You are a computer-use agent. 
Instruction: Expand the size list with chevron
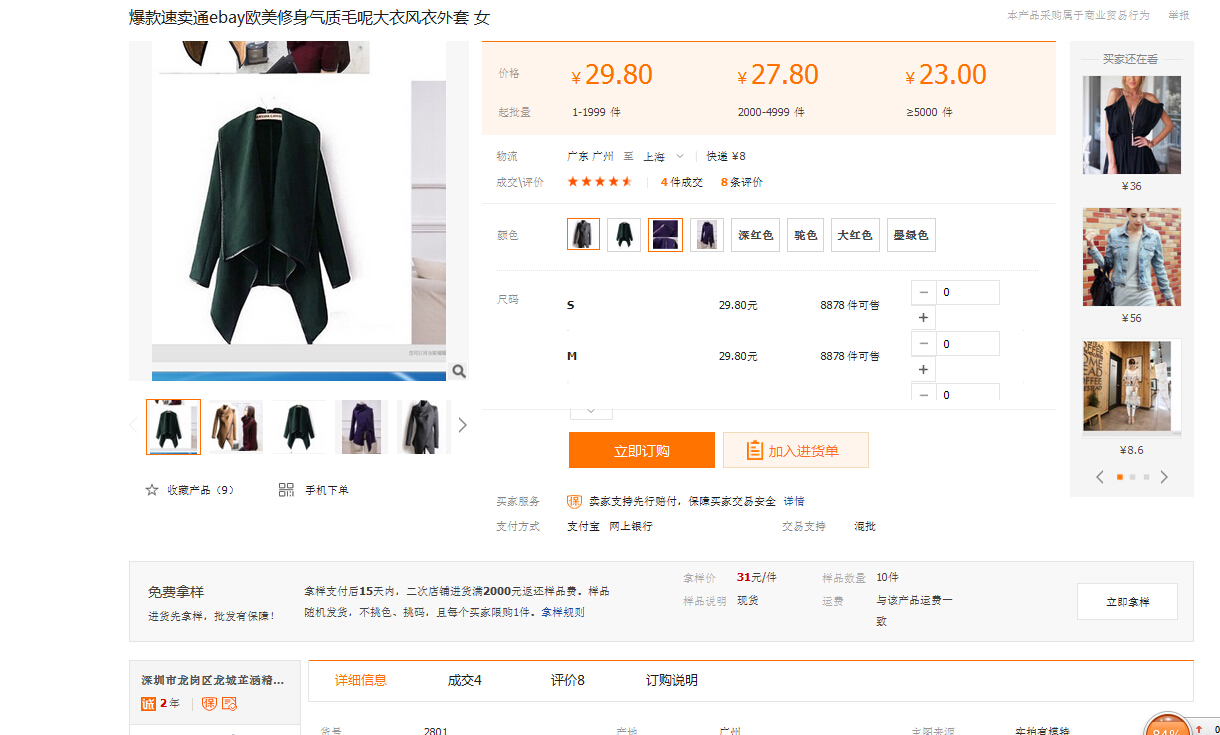591,410
